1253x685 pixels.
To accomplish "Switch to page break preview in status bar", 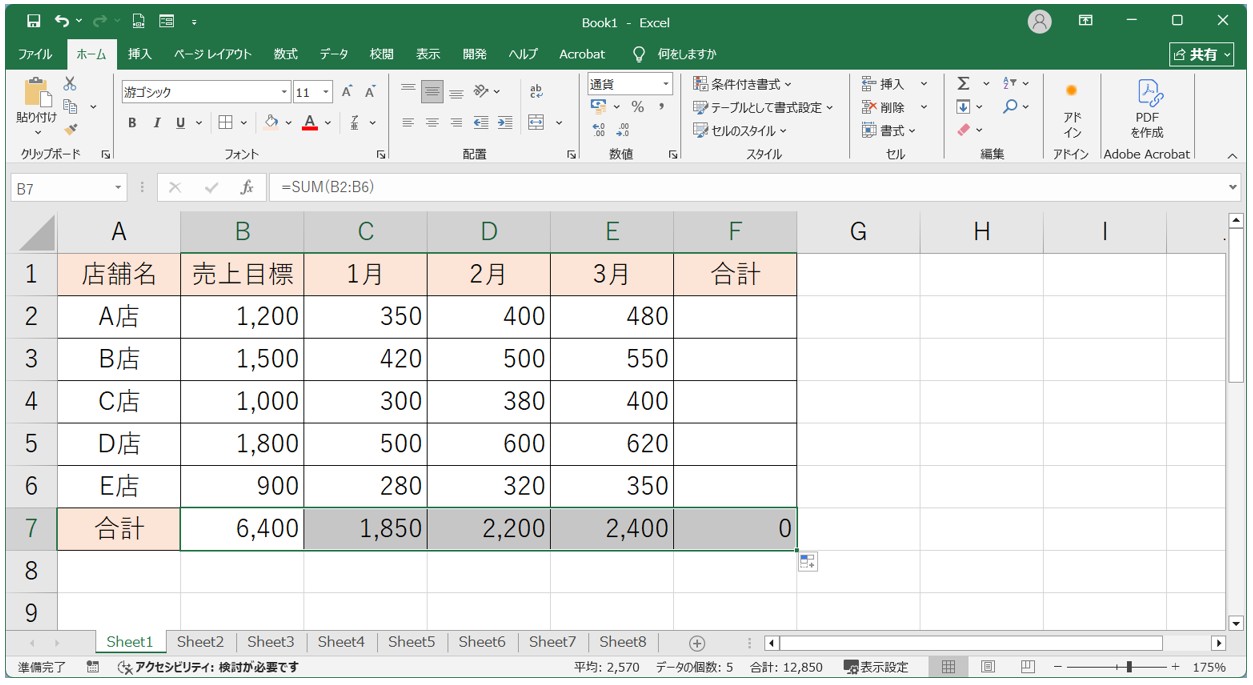I will click(x=1027, y=667).
